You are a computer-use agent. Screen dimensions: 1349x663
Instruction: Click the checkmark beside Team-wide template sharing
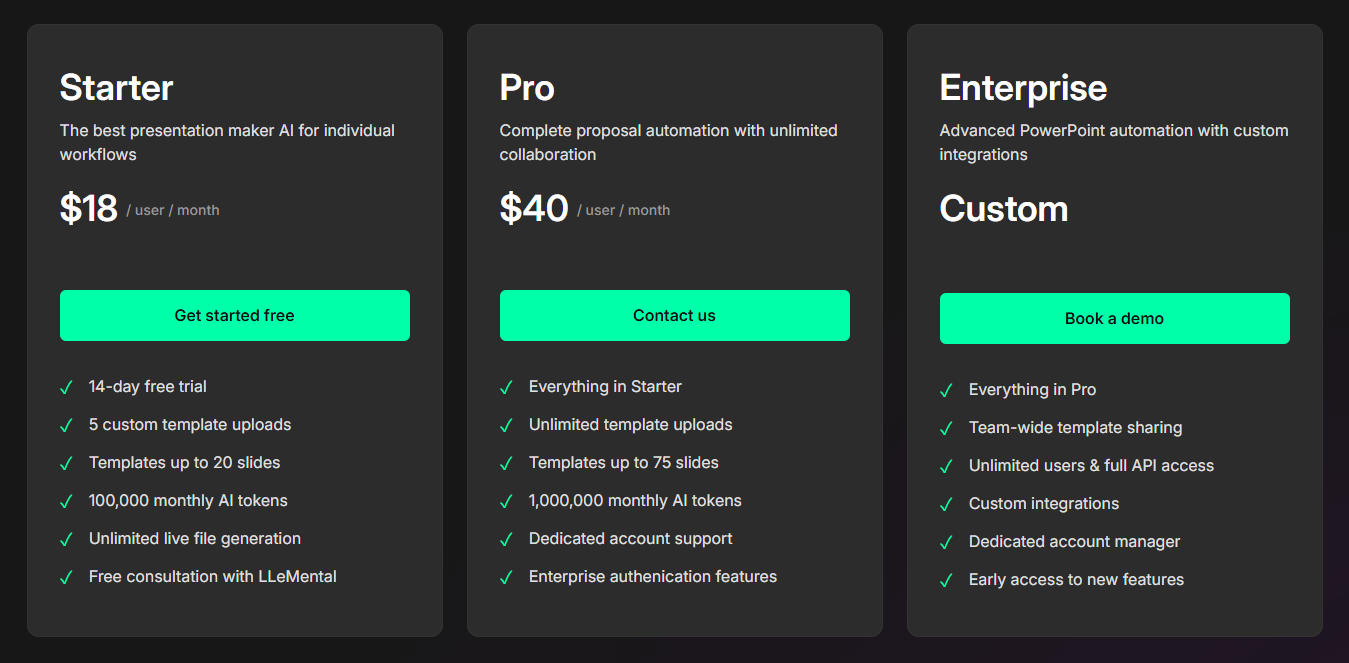[x=946, y=427]
